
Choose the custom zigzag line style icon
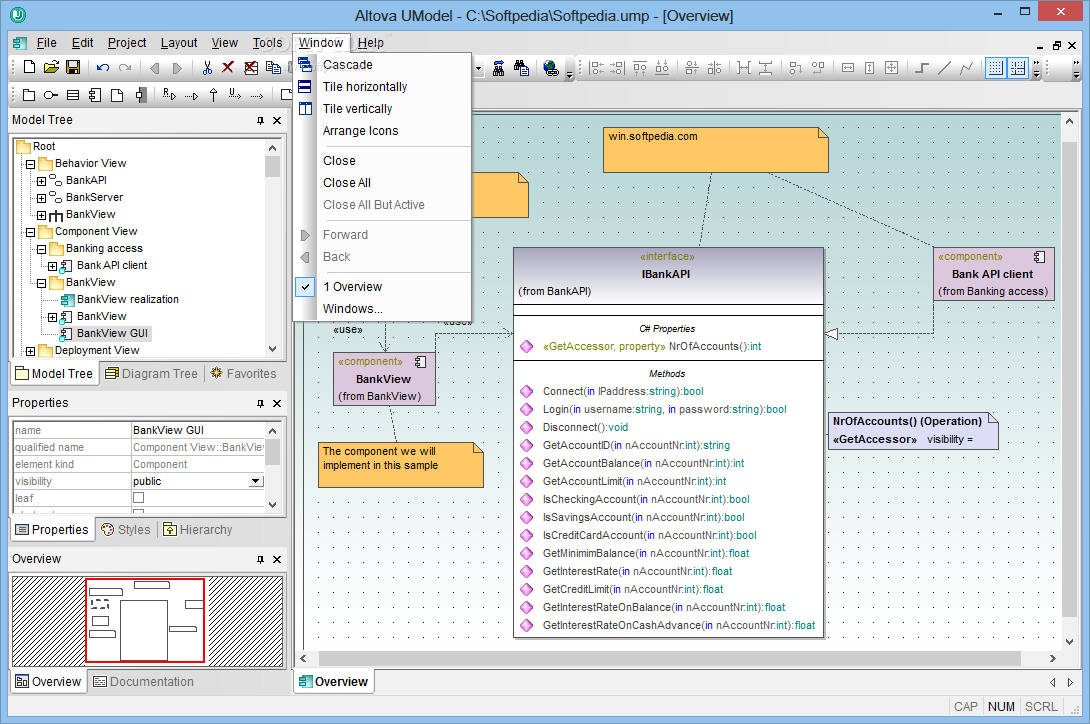[x=966, y=67]
